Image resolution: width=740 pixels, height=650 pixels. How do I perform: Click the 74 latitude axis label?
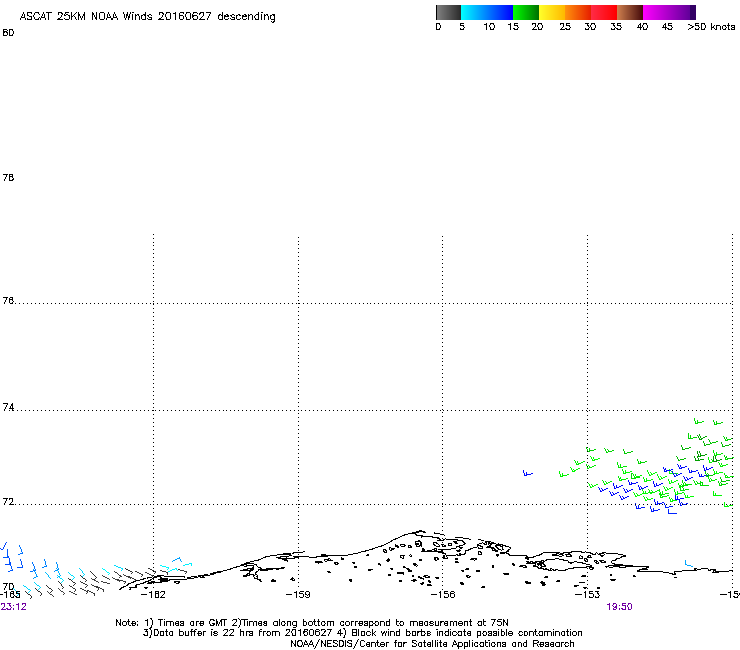click(8, 407)
